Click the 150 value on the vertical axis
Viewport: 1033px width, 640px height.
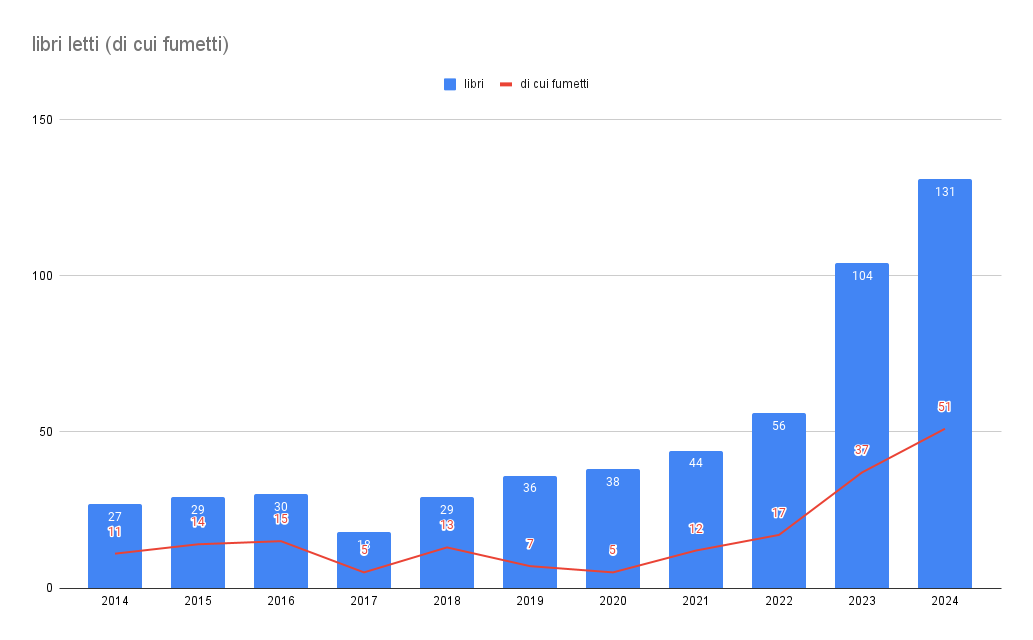(x=42, y=120)
